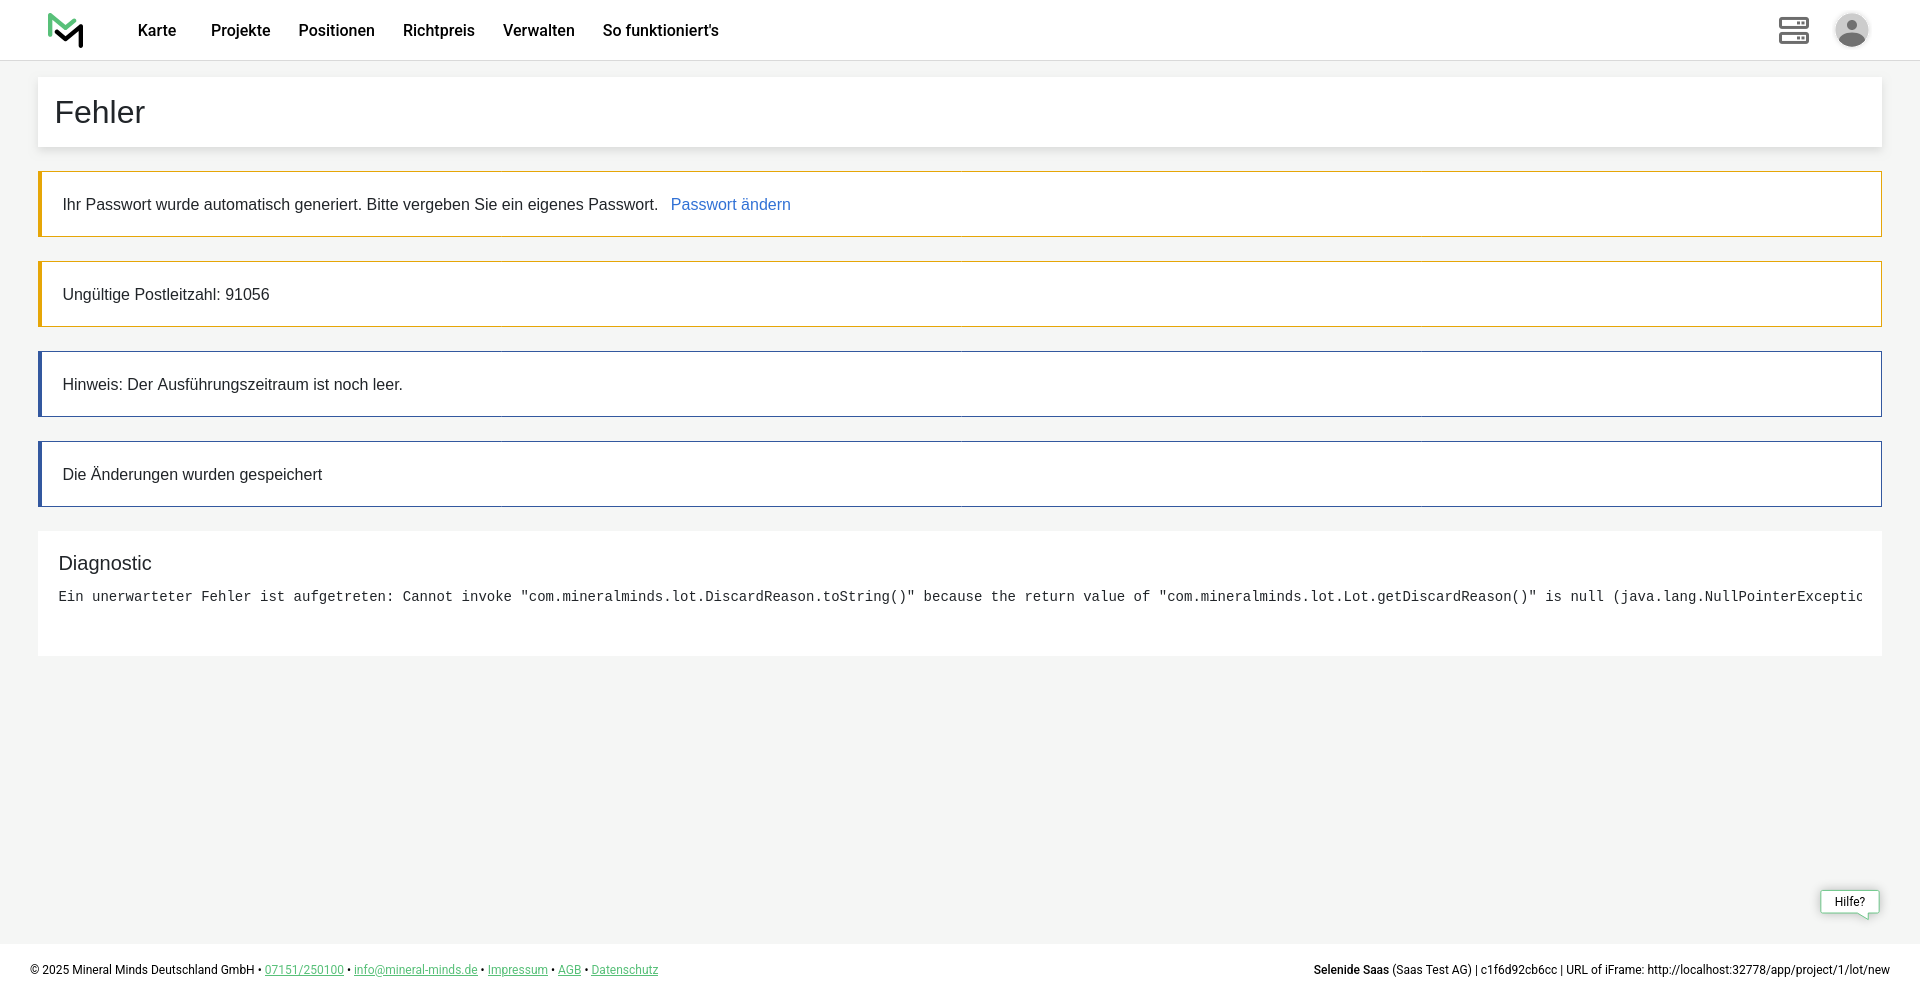Viewport: 1920px width, 994px height.
Task: Open the server list icon in header
Action: tap(1793, 30)
